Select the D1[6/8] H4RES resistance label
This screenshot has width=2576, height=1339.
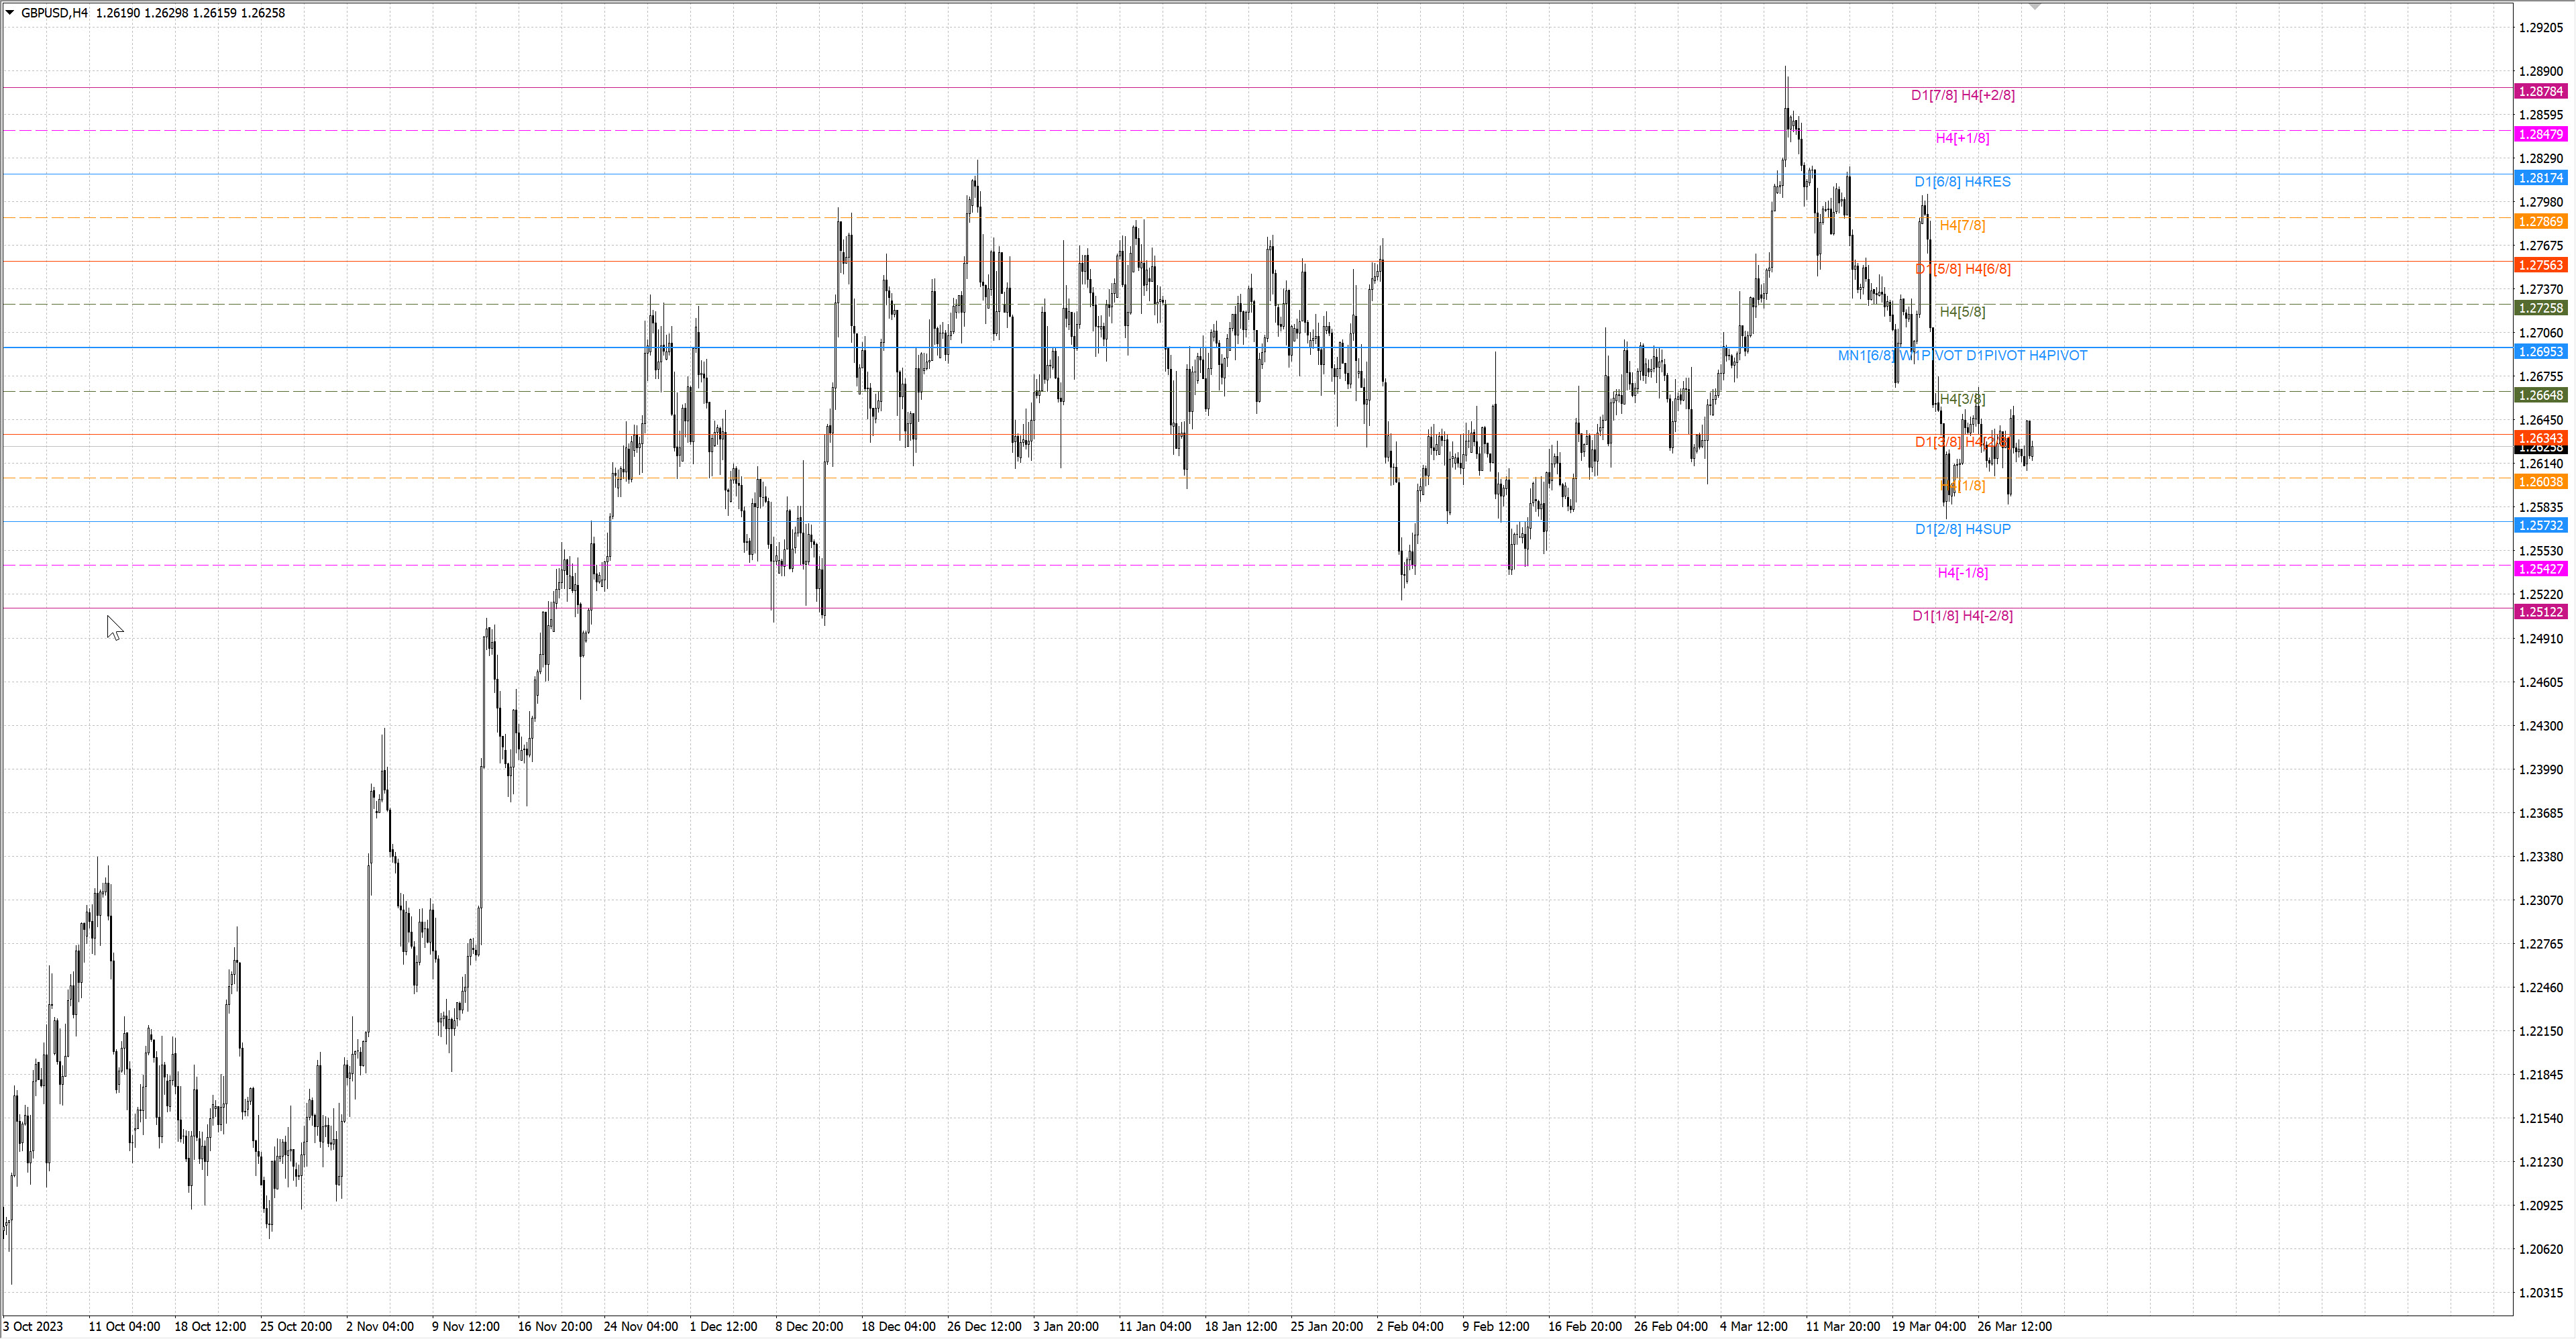[x=1962, y=182]
